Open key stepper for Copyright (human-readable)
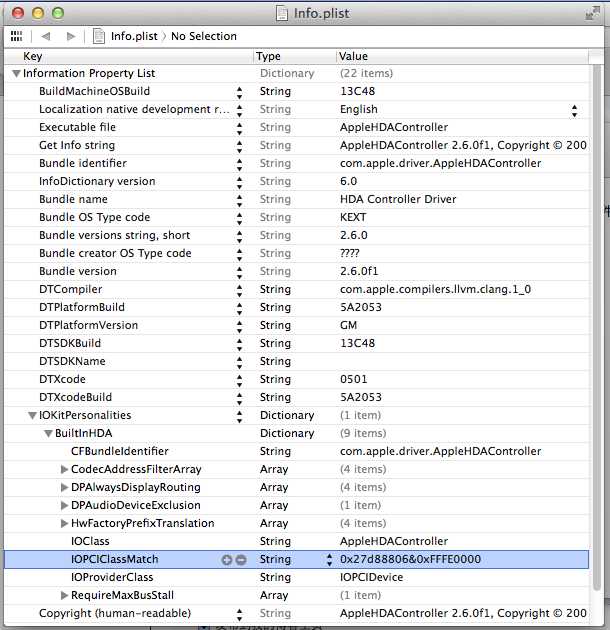 [x=239, y=615]
